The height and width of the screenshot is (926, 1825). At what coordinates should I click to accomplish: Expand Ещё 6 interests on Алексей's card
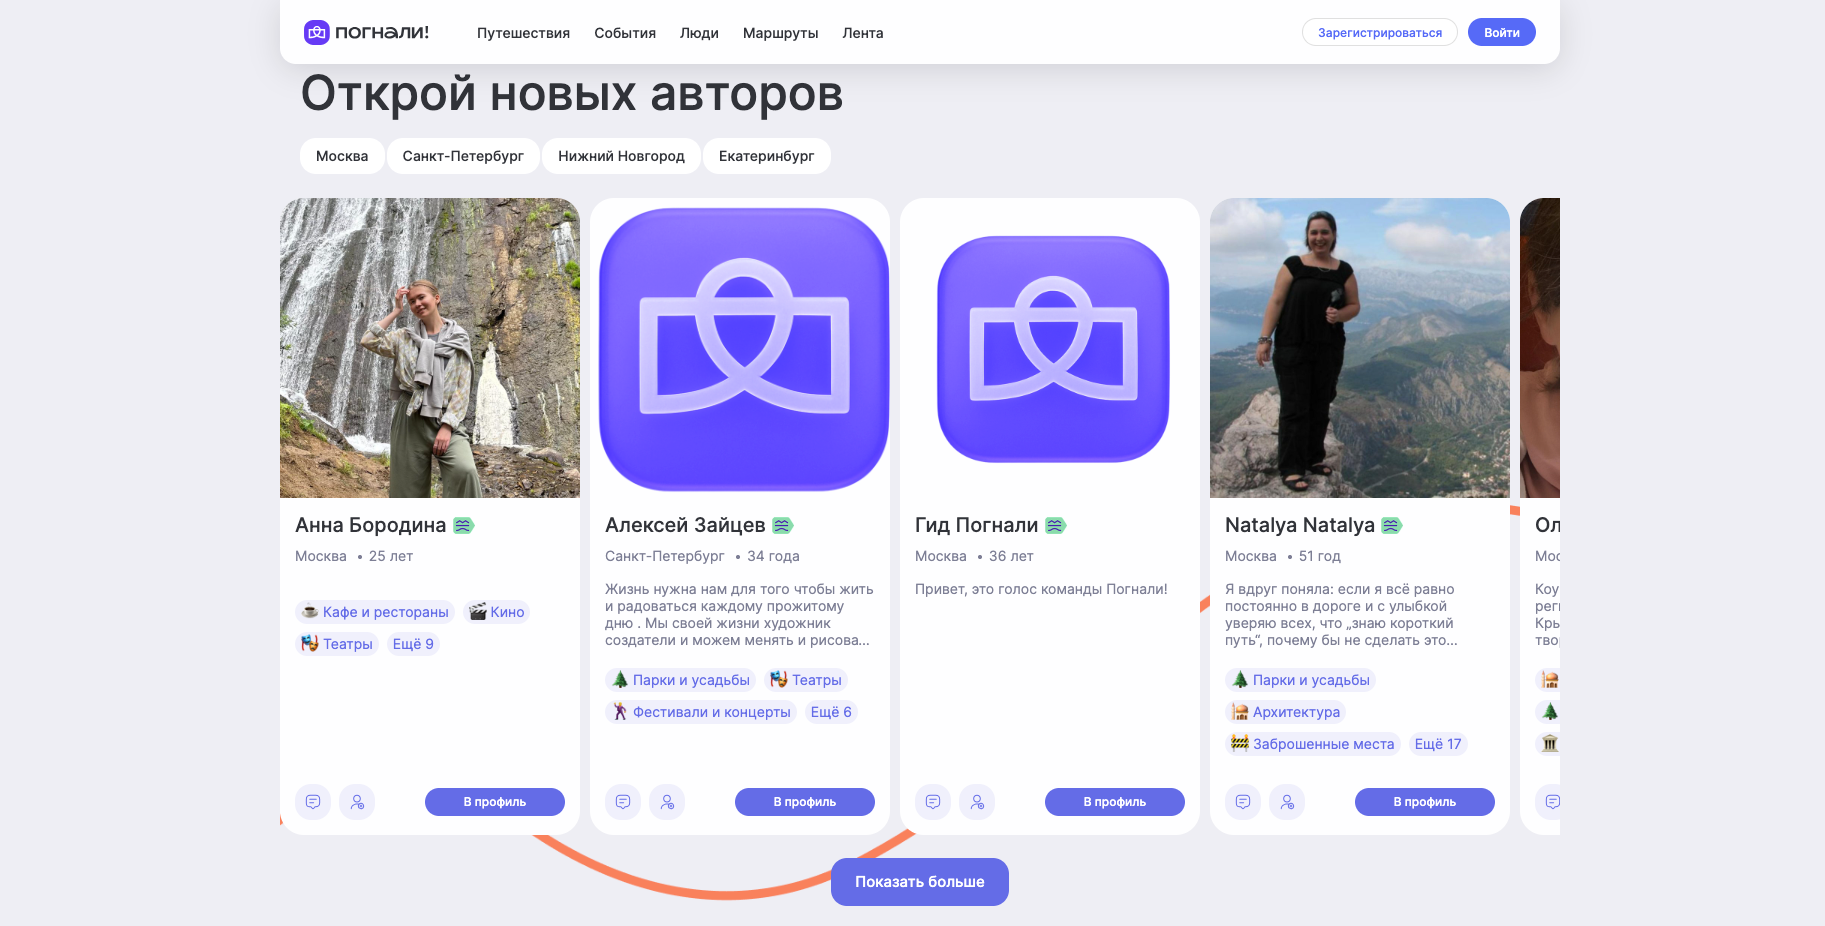pyautogui.click(x=831, y=712)
